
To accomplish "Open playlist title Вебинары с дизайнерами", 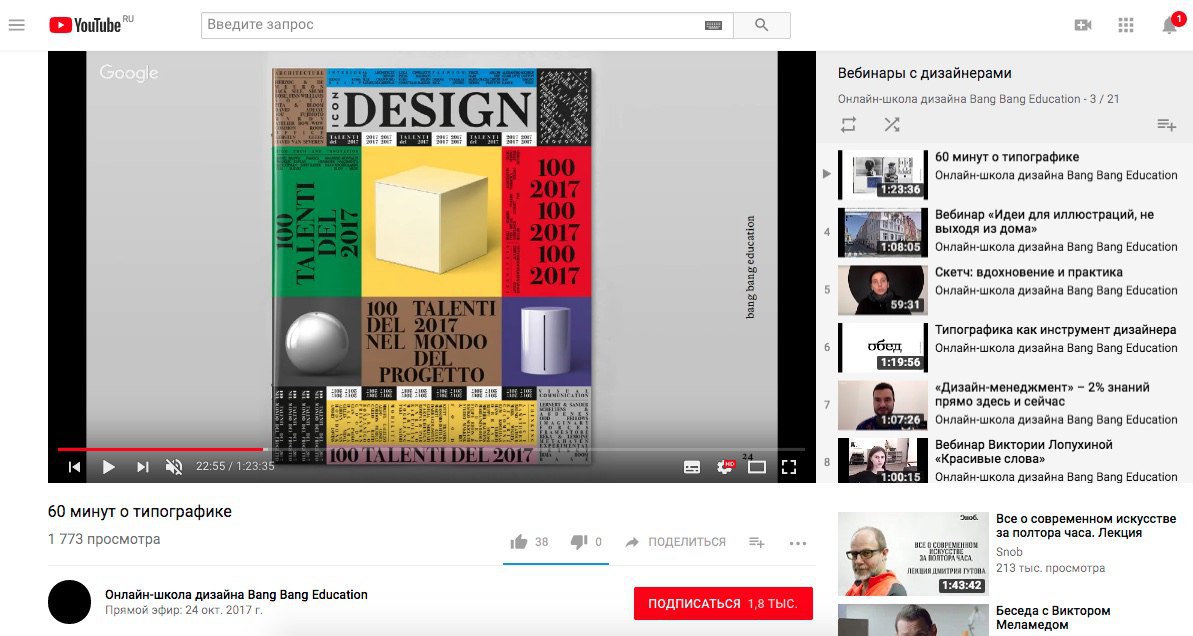I will [x=924, y=73].
